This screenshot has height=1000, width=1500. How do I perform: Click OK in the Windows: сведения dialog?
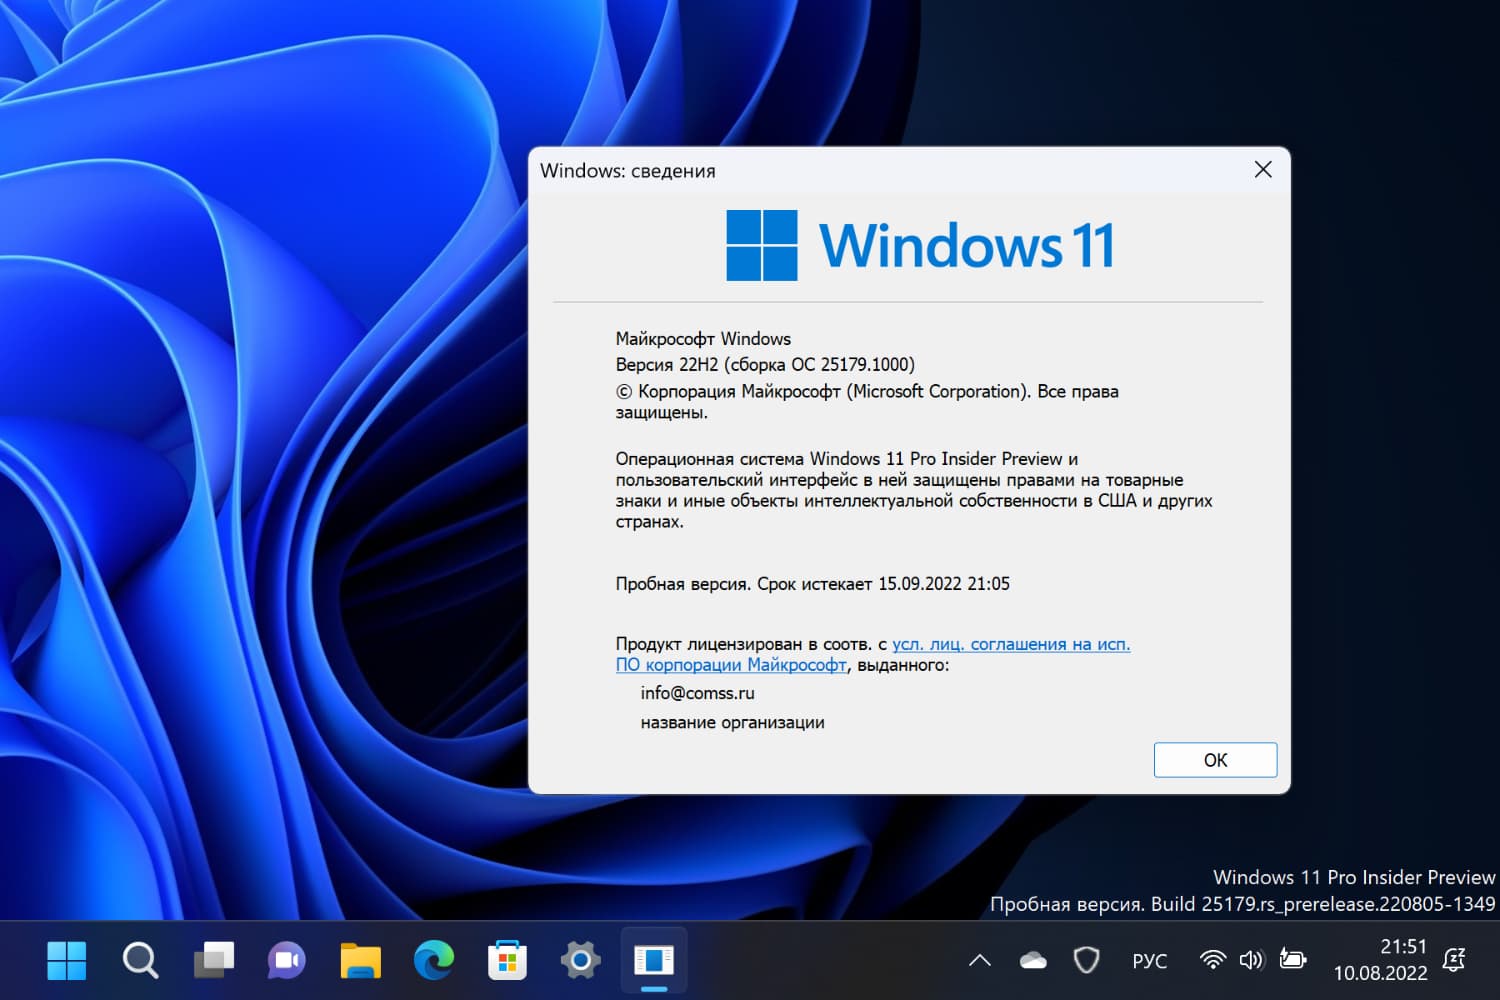[1215, 760]
